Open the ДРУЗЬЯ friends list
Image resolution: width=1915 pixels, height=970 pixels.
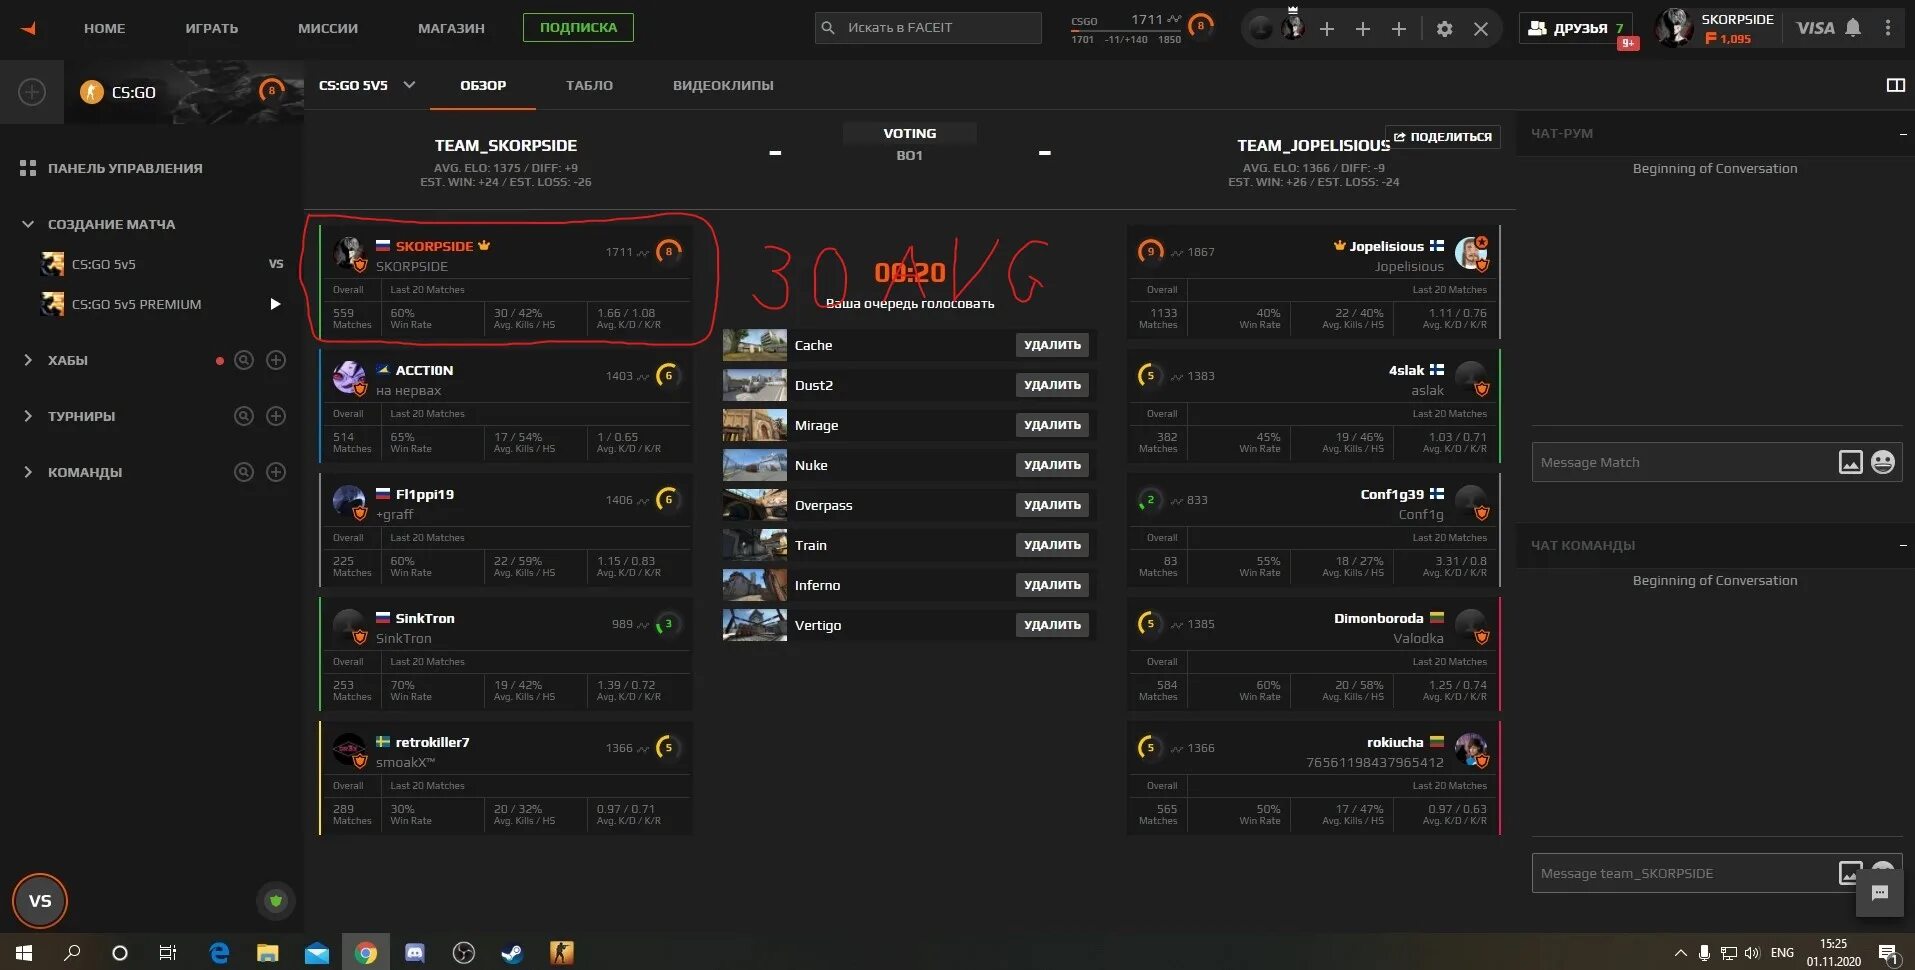[1576, 28]
